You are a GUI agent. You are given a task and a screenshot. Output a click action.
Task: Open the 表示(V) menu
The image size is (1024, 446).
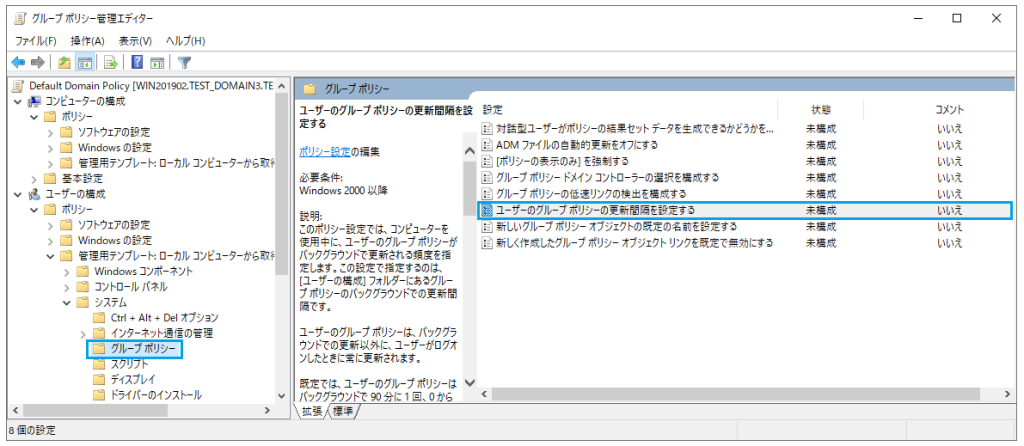(135, 40)
